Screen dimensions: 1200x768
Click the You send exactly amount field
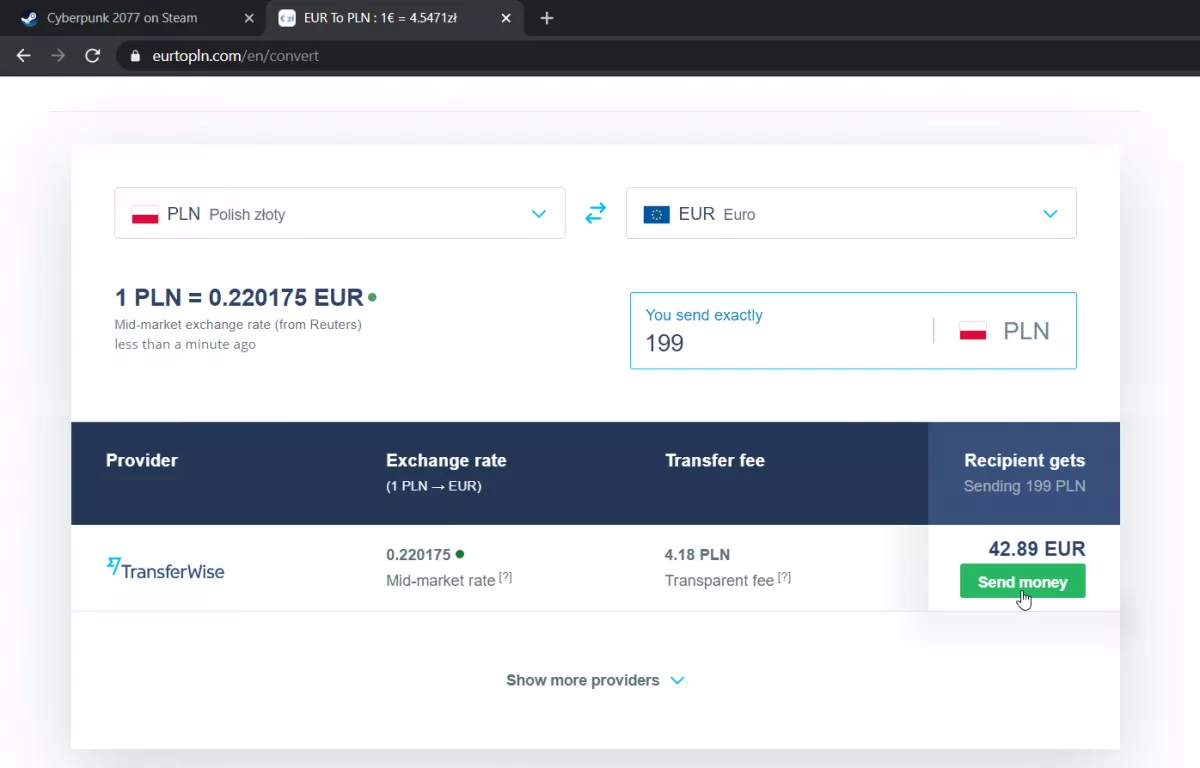pos(853,331)
